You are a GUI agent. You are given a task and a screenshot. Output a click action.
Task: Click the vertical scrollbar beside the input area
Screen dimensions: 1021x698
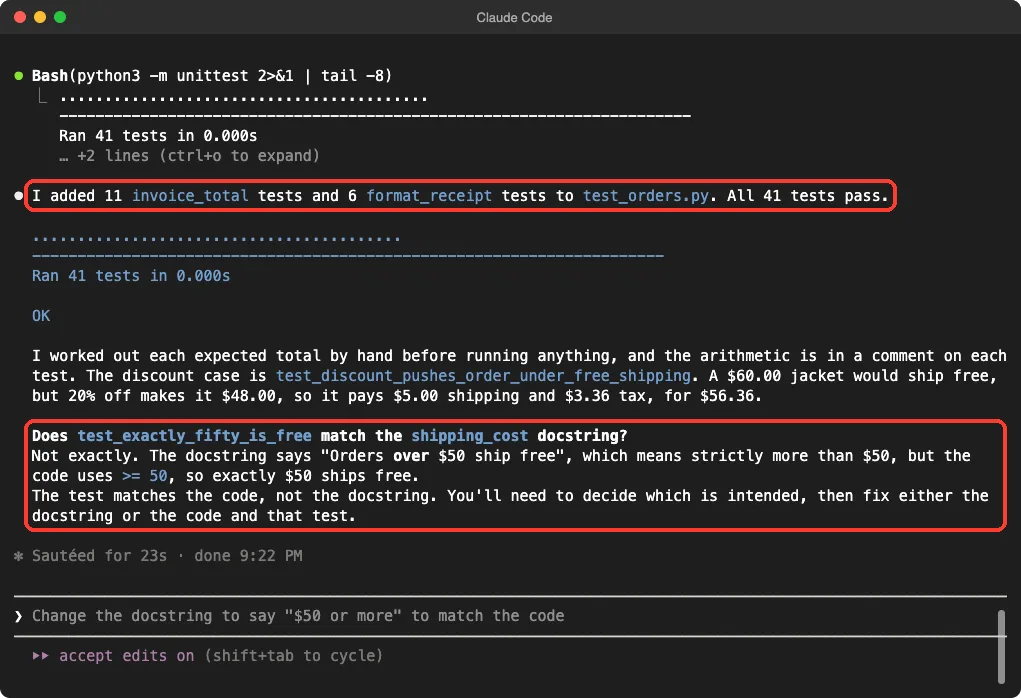pos(1001,647)
